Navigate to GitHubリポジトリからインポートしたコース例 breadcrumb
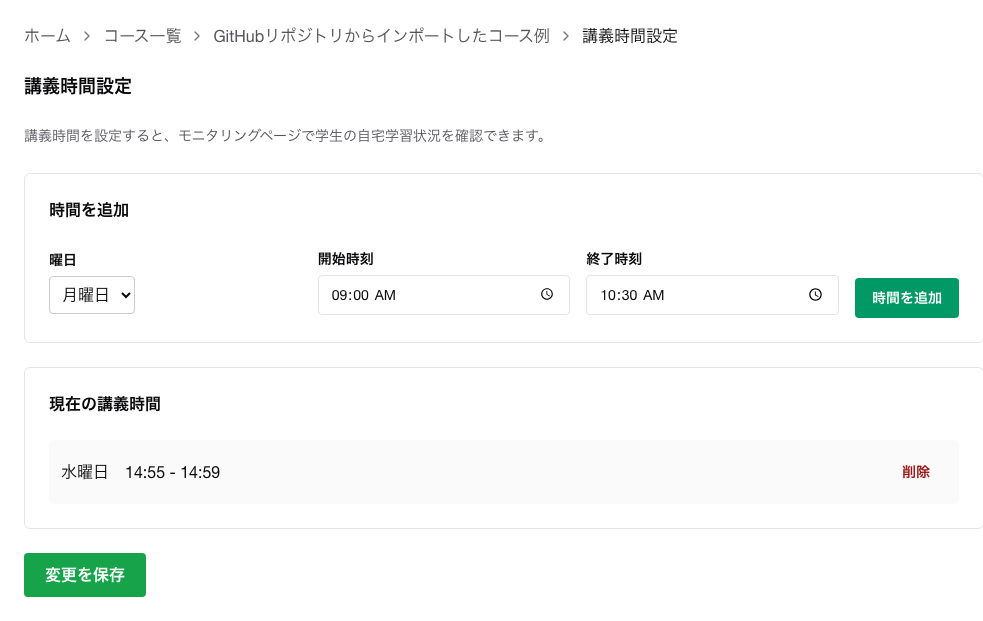This screenshot has width=983, height=621. point(382,36)
